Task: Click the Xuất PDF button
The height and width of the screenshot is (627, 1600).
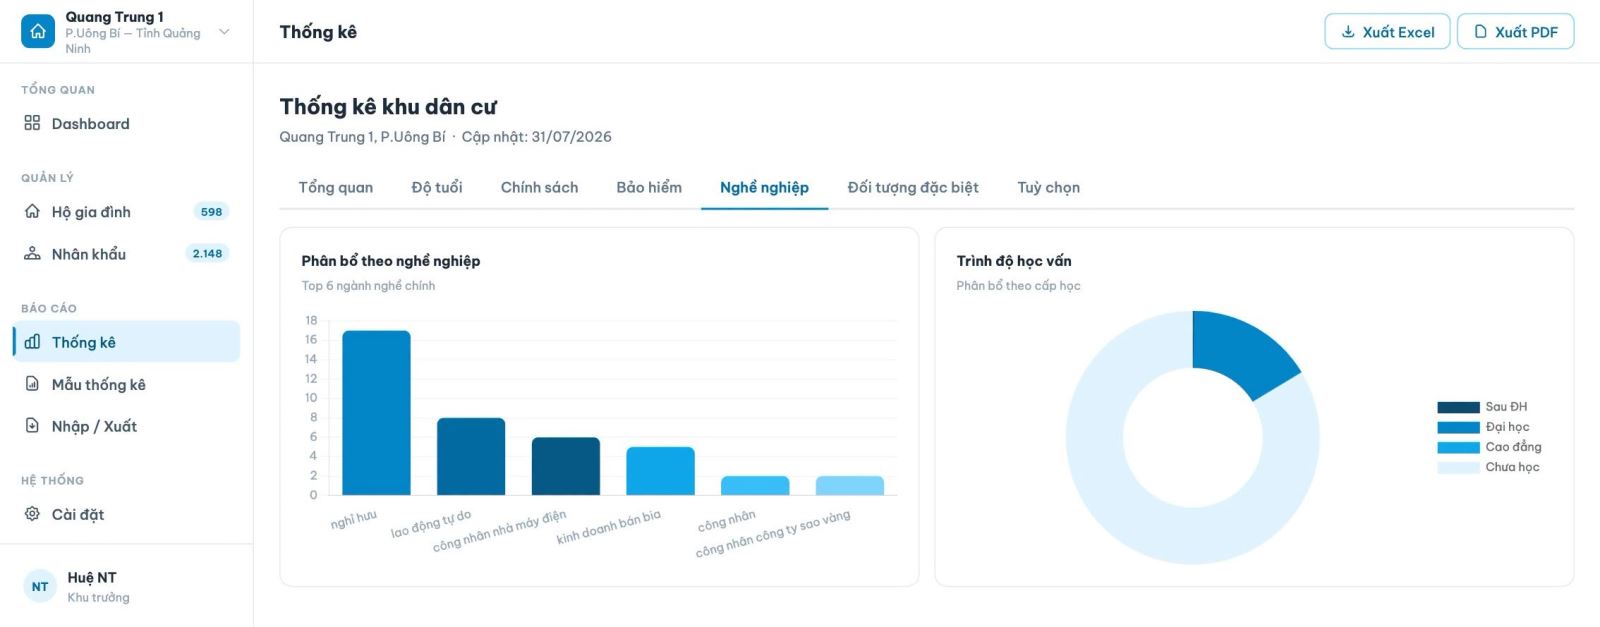Action: tap(1515, 32)
